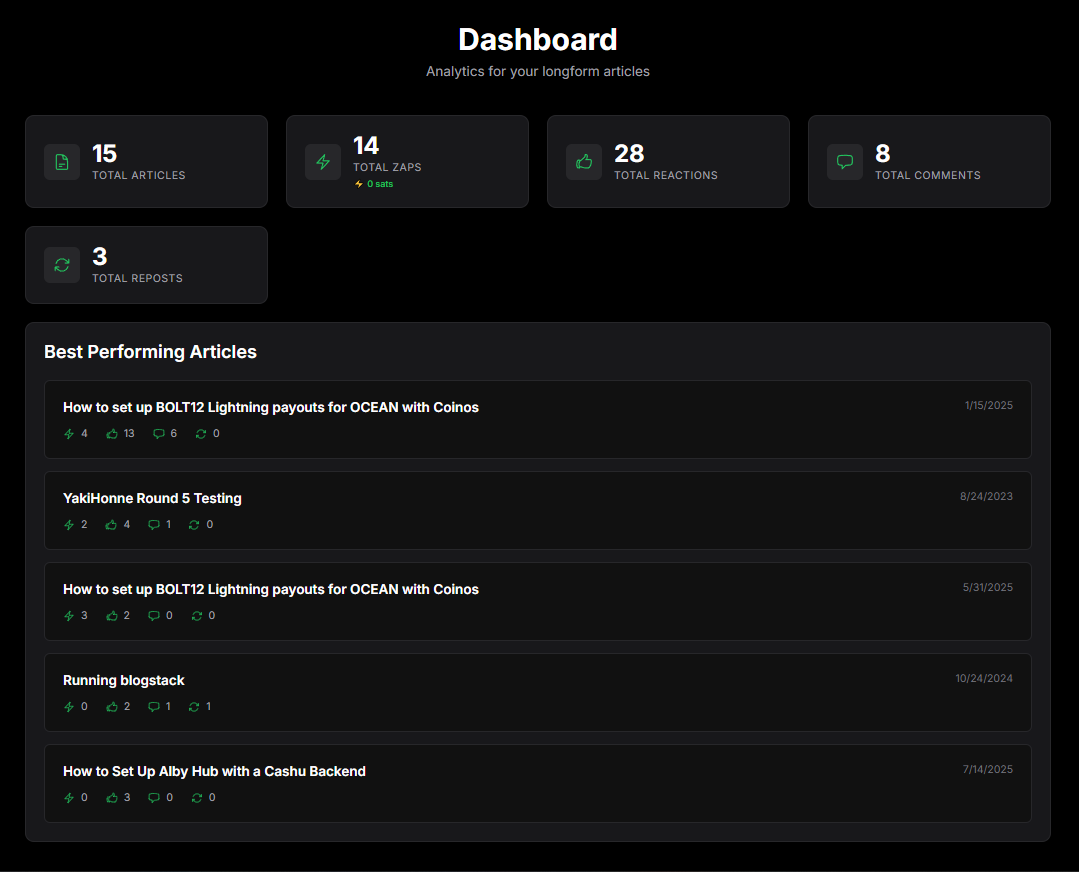
Task: Click the date 7/14/2025
Action: (987, 769)
